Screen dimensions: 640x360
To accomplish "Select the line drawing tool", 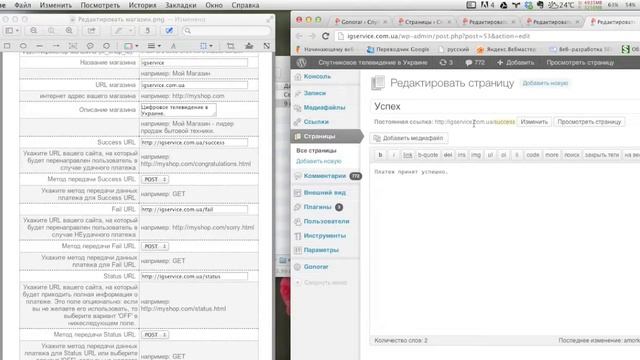I will (x=40, y=46).
